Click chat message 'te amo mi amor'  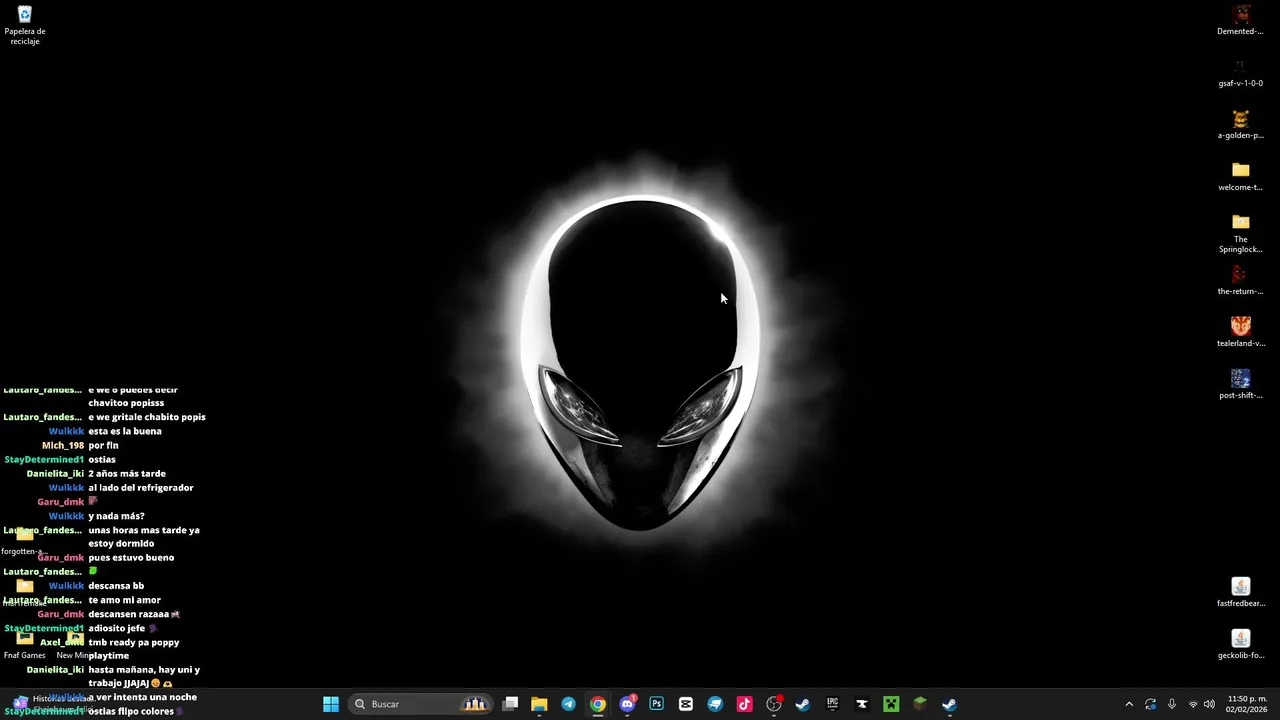point(124,600)
